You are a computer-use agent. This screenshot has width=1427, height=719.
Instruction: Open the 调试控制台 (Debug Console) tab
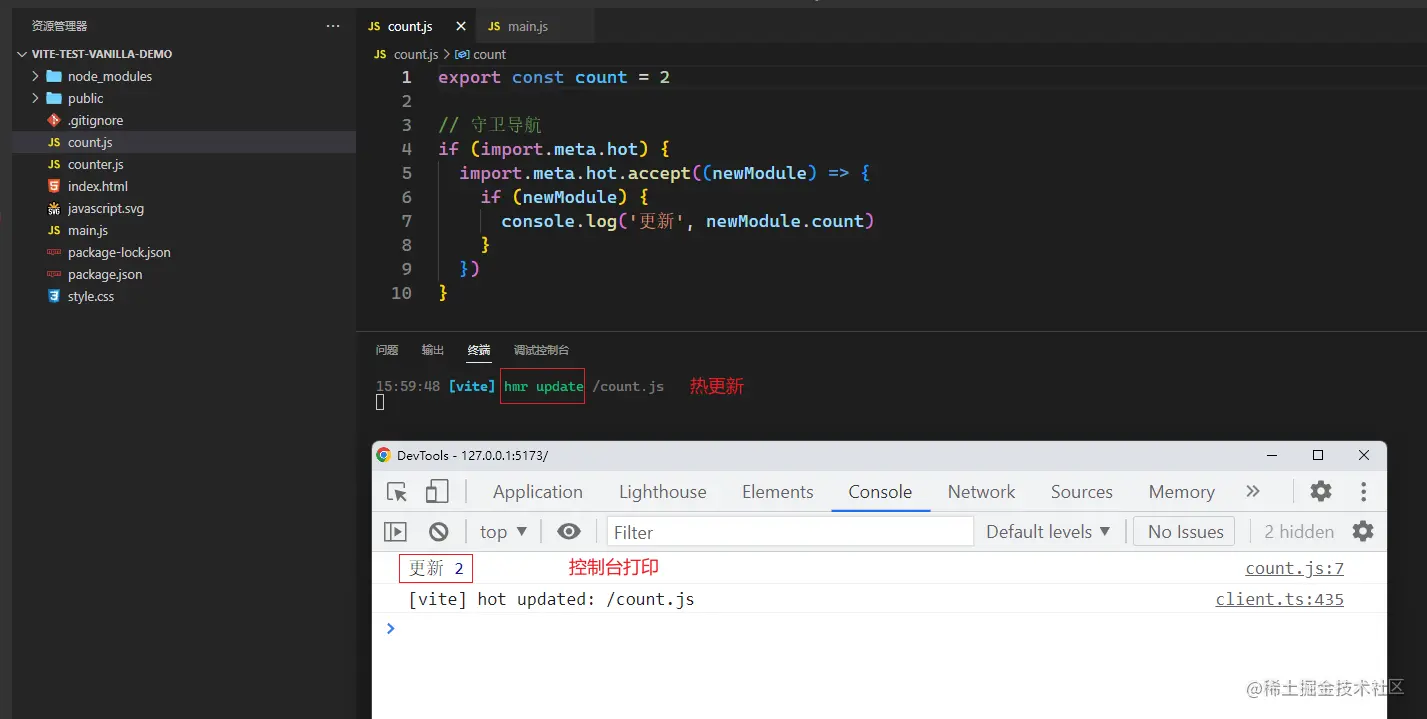click(541, 350)
